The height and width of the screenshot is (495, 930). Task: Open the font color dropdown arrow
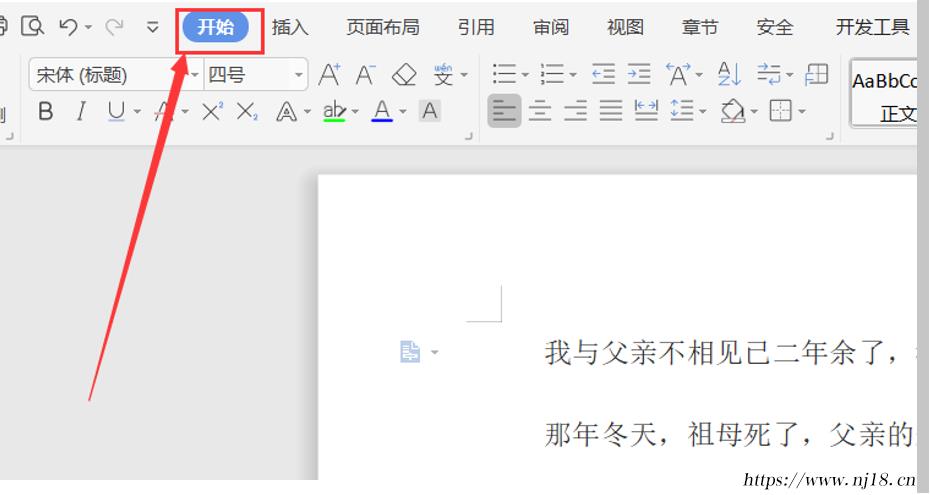click(x=403, y=111)
